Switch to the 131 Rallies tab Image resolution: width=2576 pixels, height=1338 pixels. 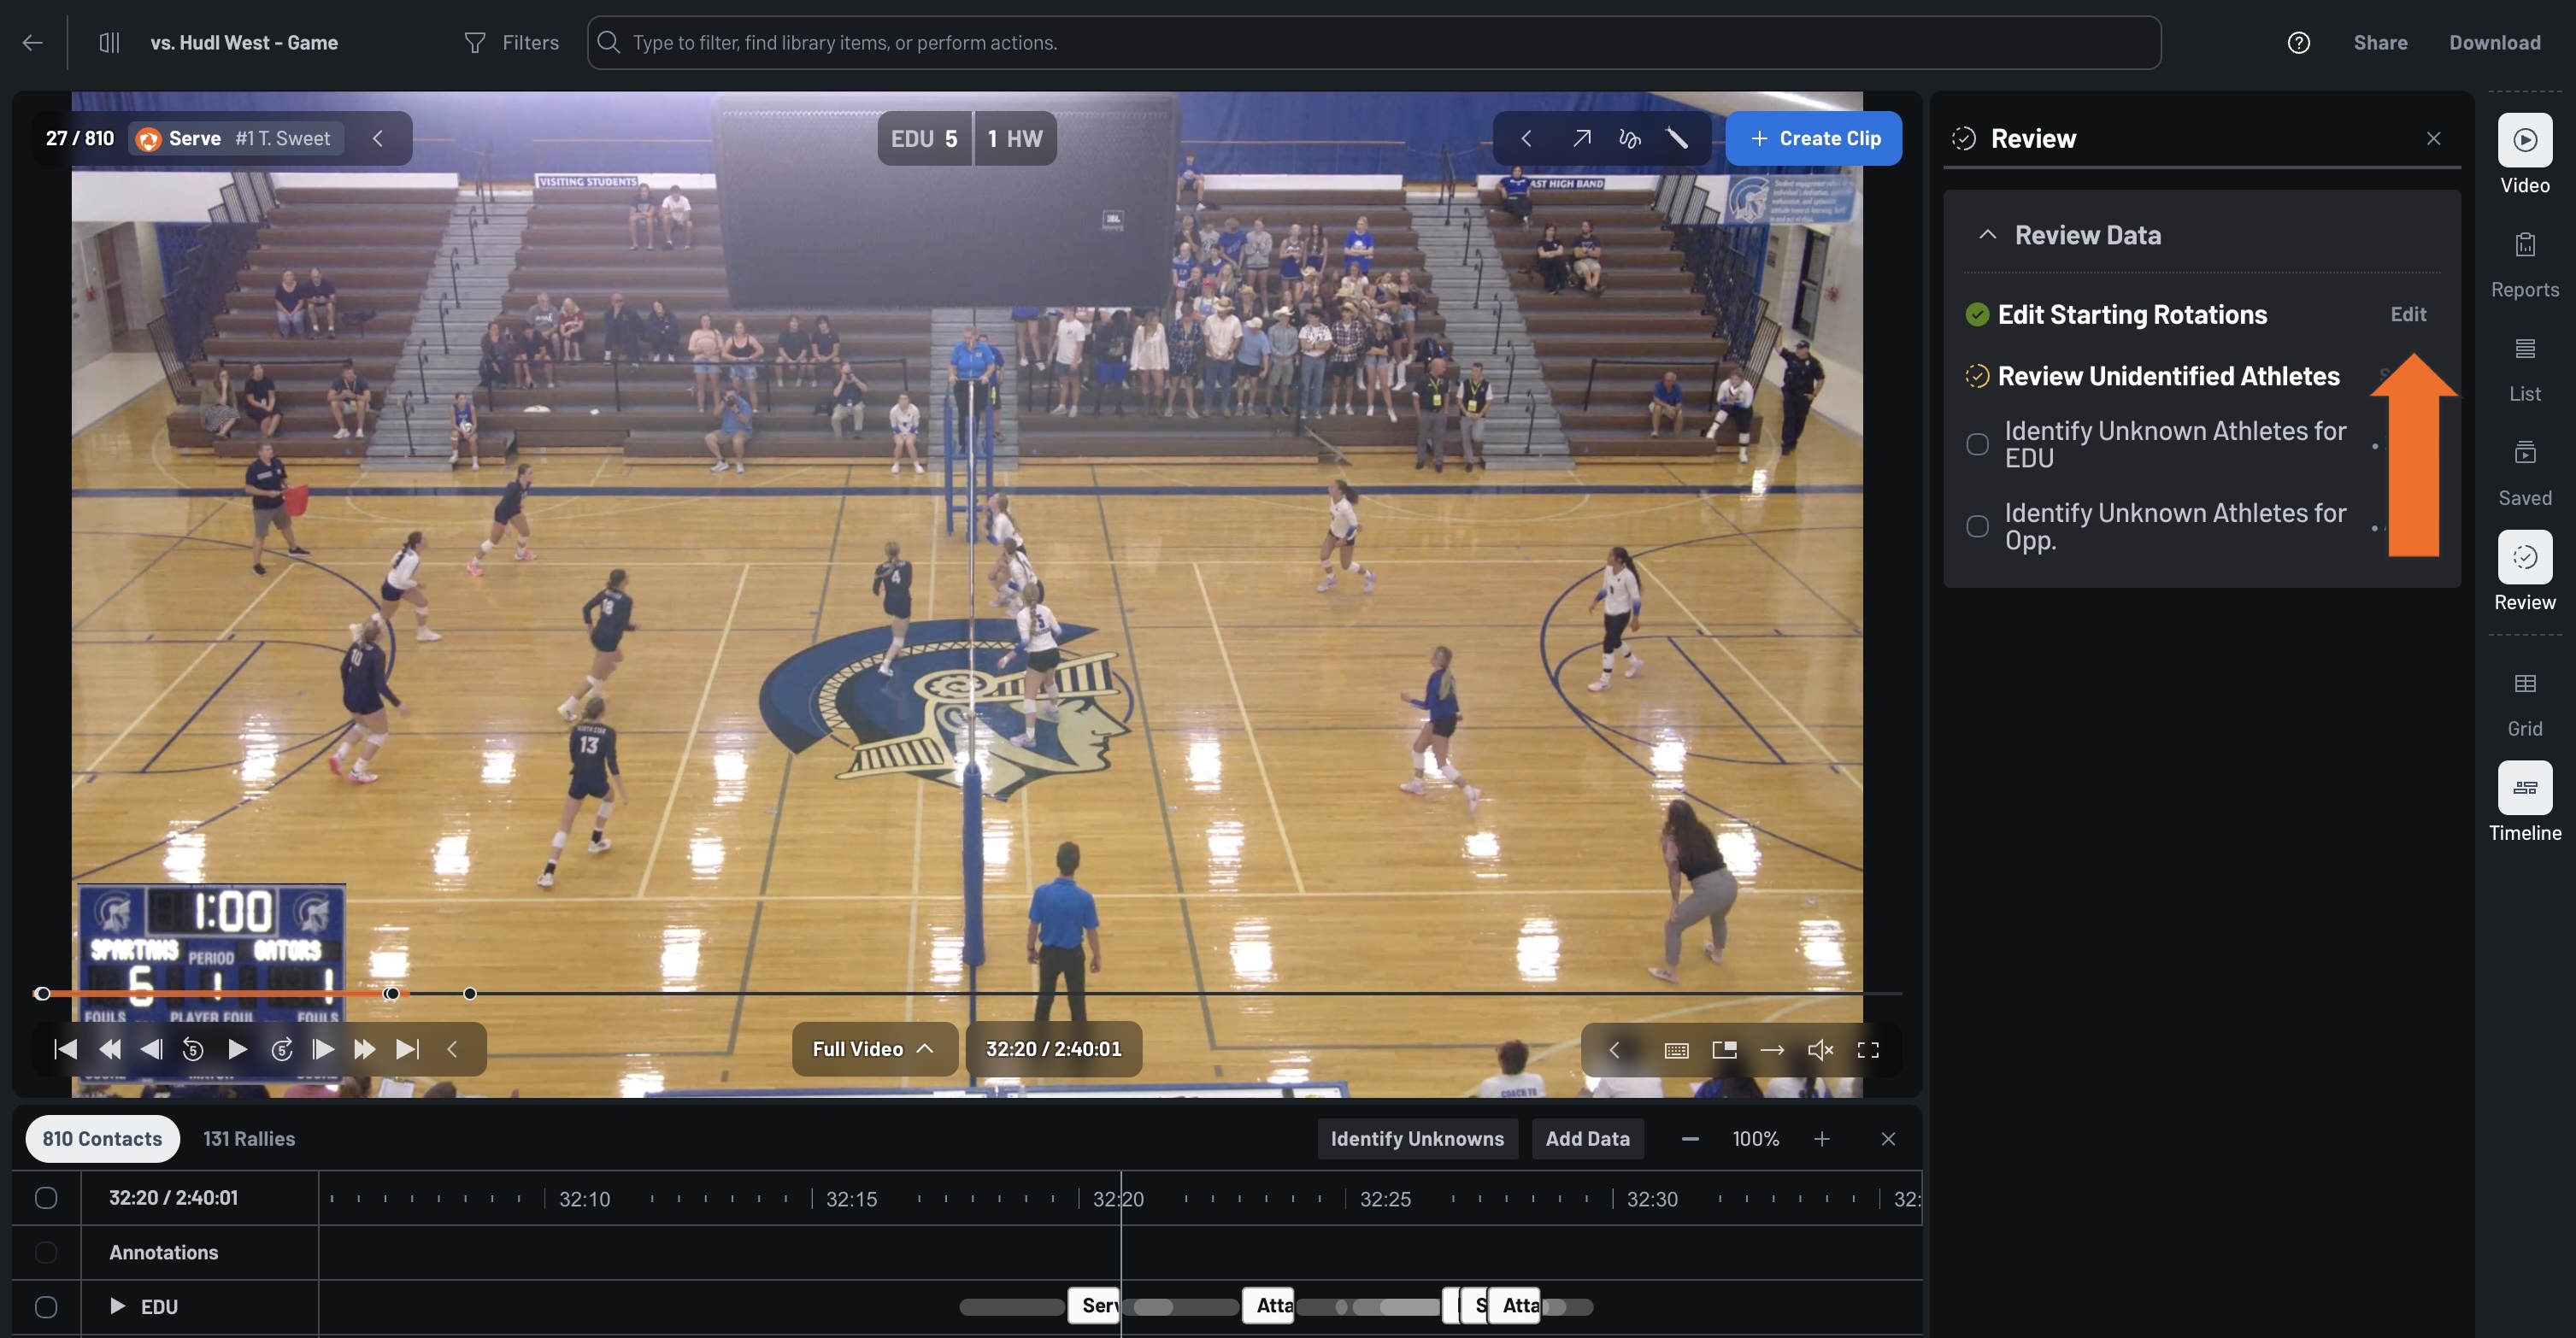[x=249, y=1139]
